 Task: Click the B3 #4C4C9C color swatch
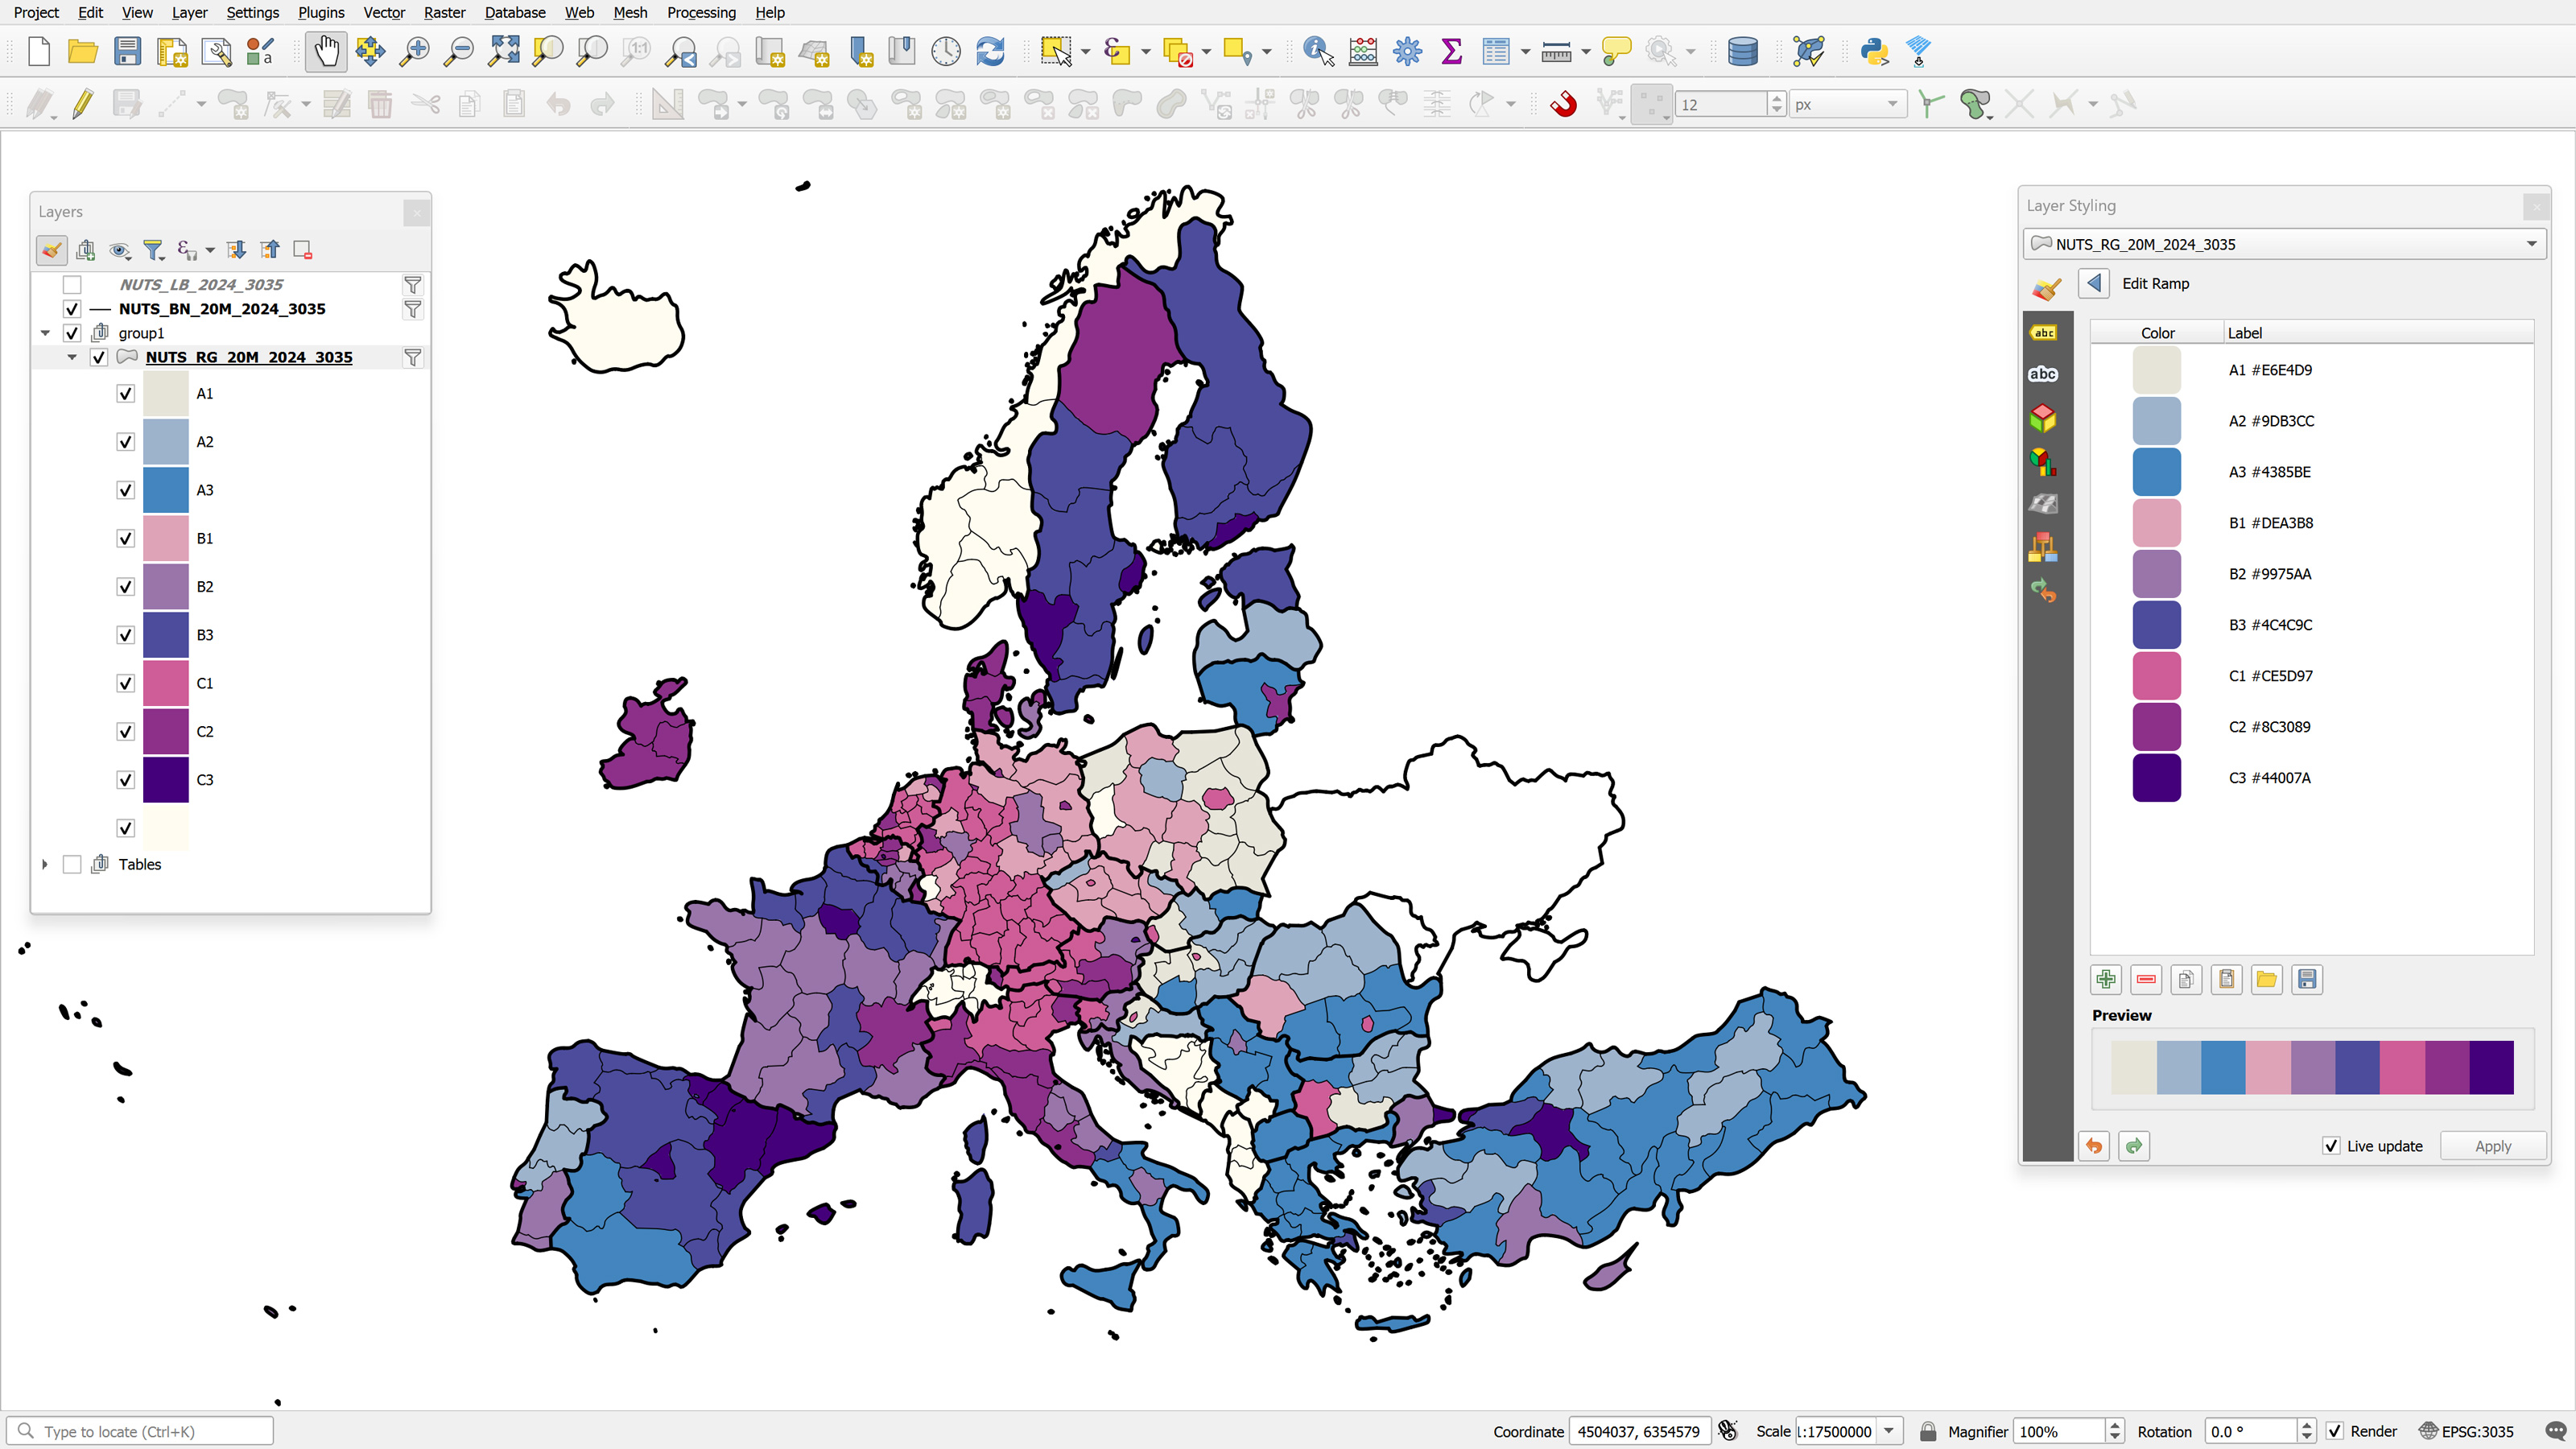click(x=2157, y=625)
